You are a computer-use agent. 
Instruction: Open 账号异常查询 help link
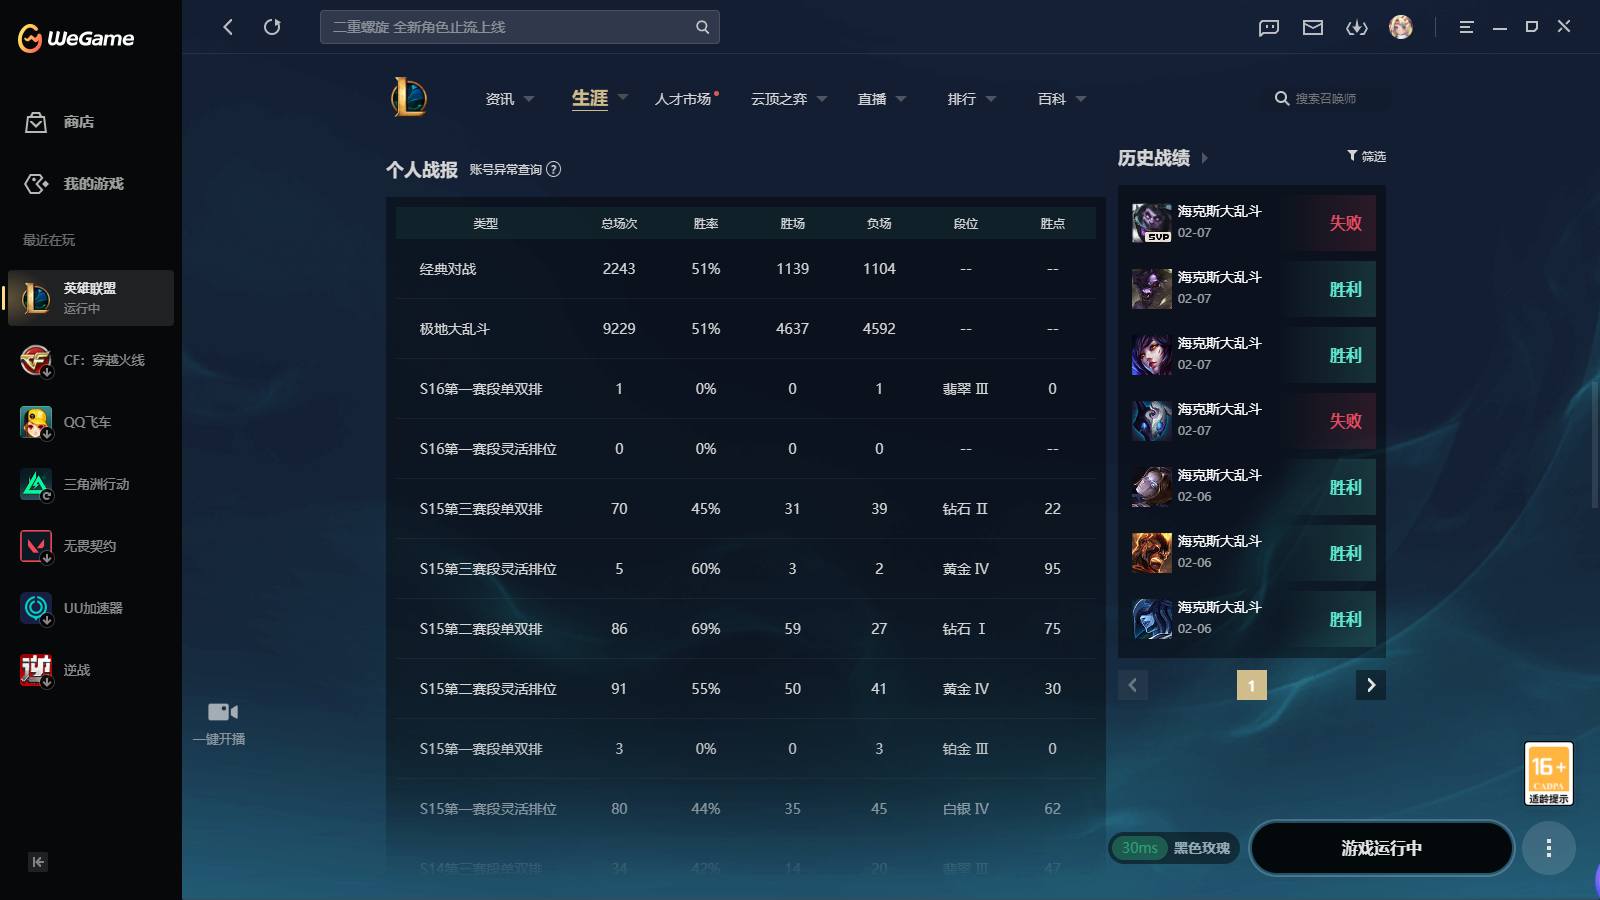click(x=515, y=170)
